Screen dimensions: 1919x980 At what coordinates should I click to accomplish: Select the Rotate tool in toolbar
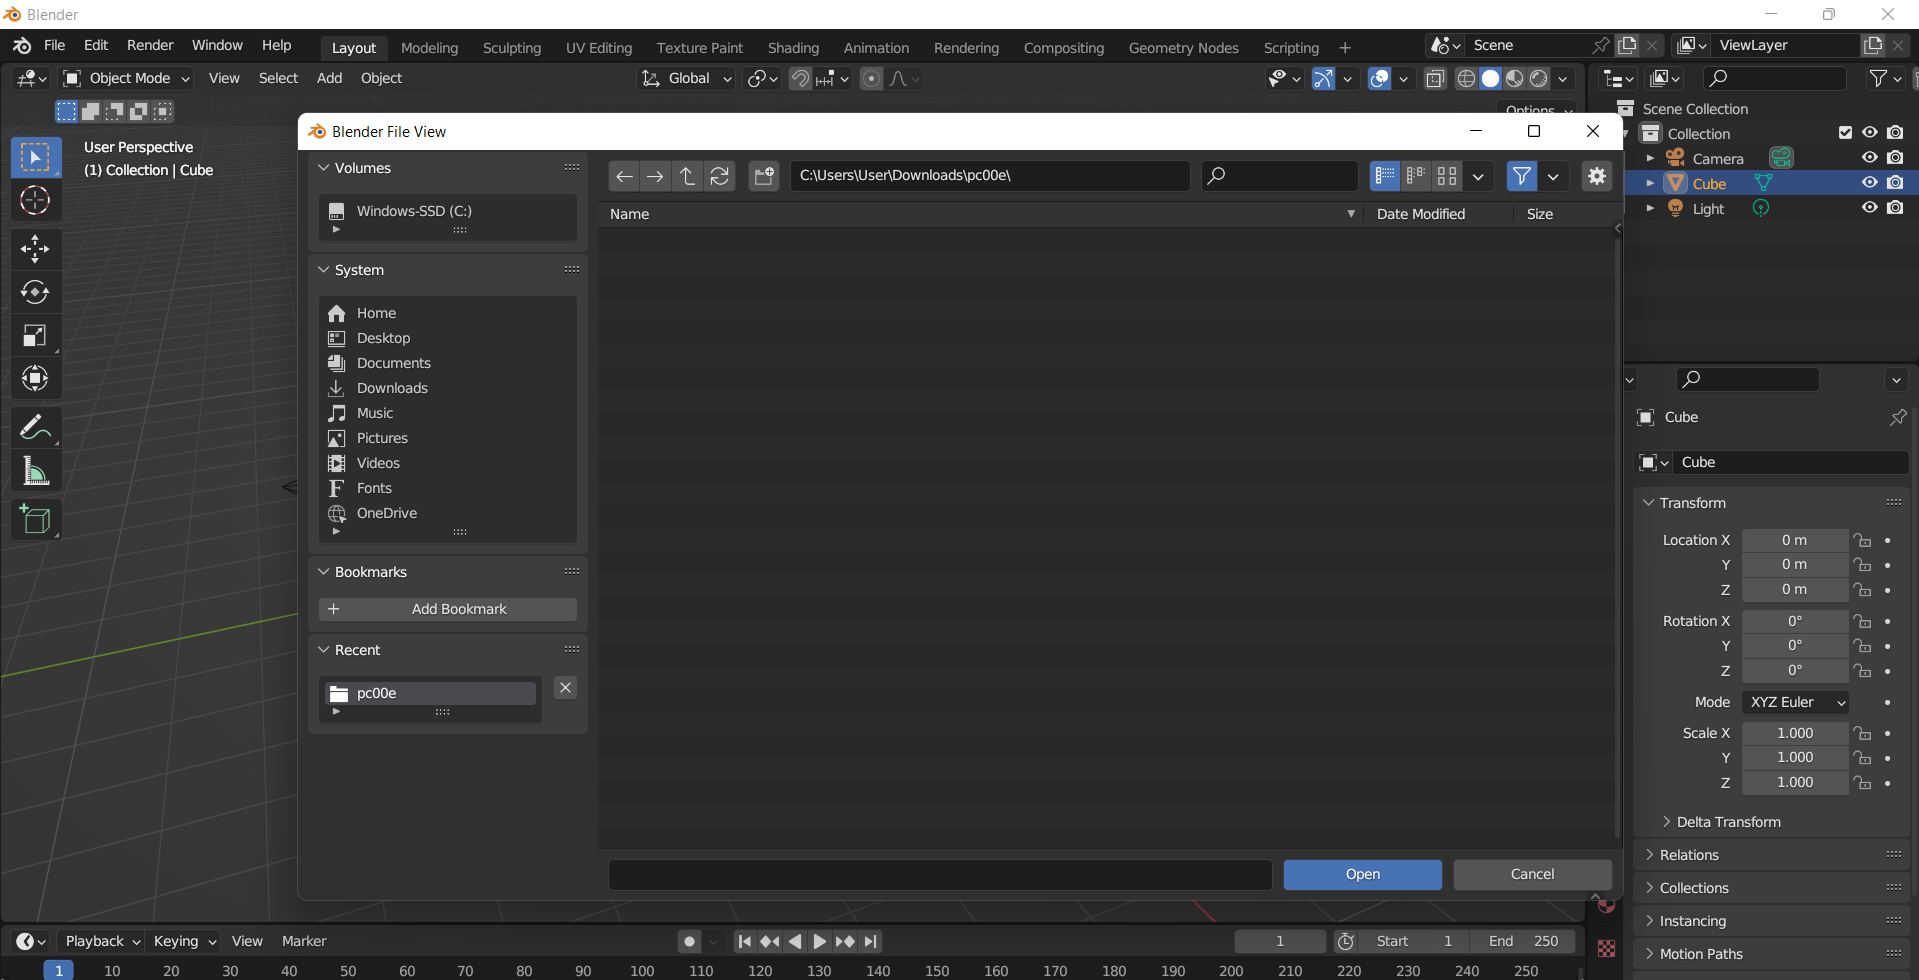point(35,292)
